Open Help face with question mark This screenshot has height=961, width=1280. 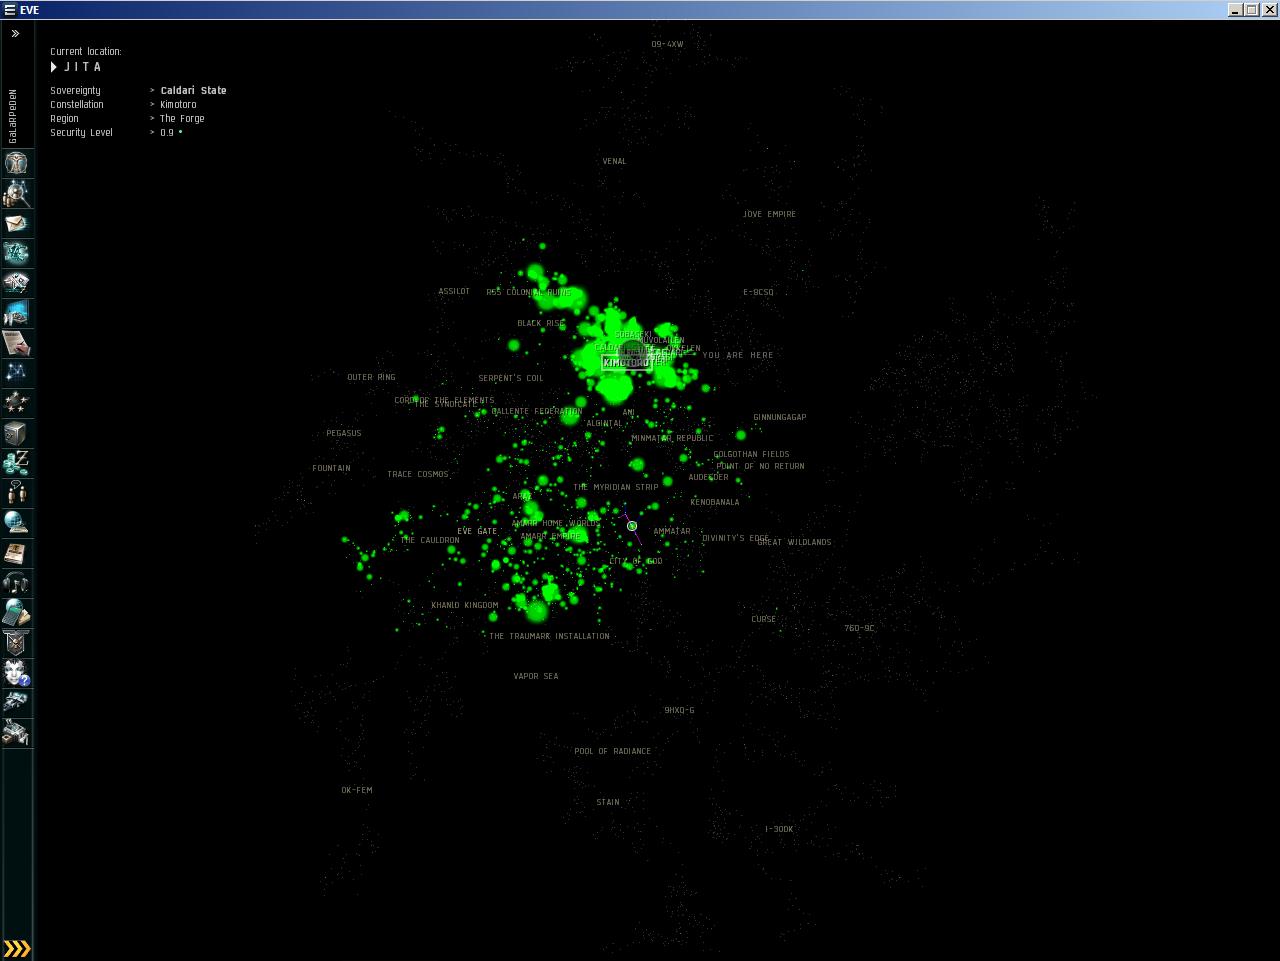16,673
